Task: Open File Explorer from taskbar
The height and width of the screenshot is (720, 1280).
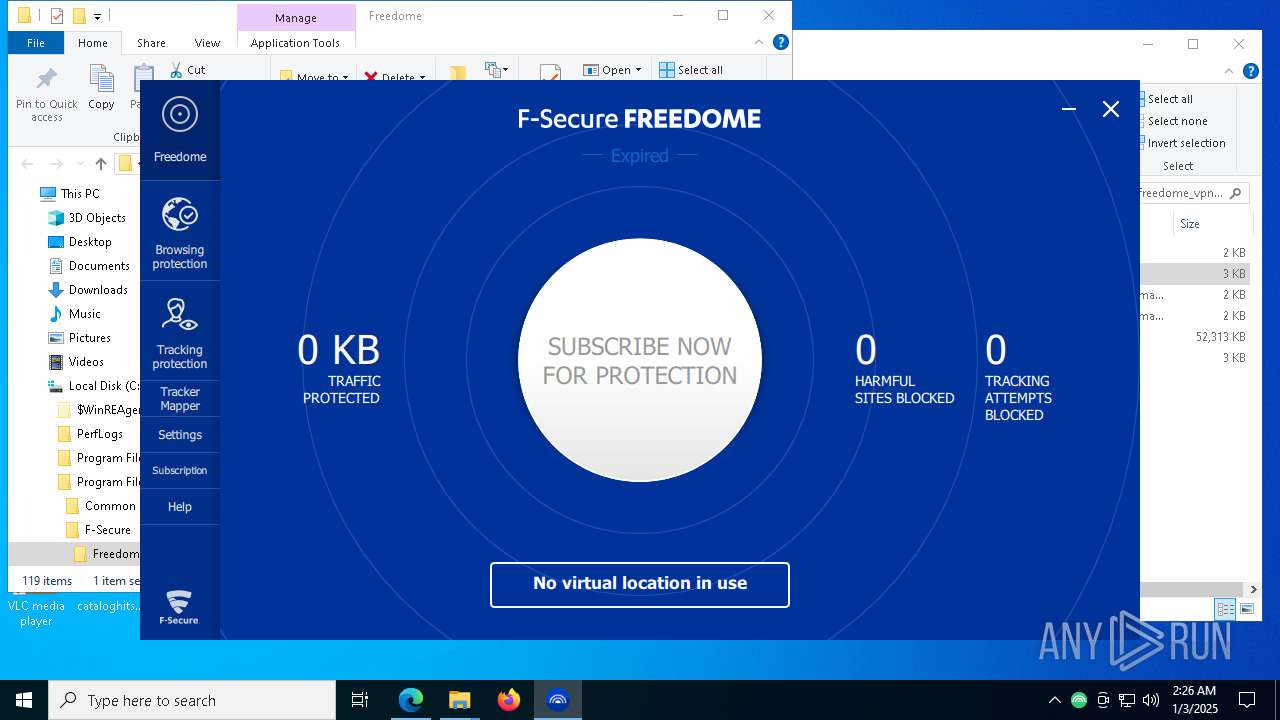Action: 460,700
